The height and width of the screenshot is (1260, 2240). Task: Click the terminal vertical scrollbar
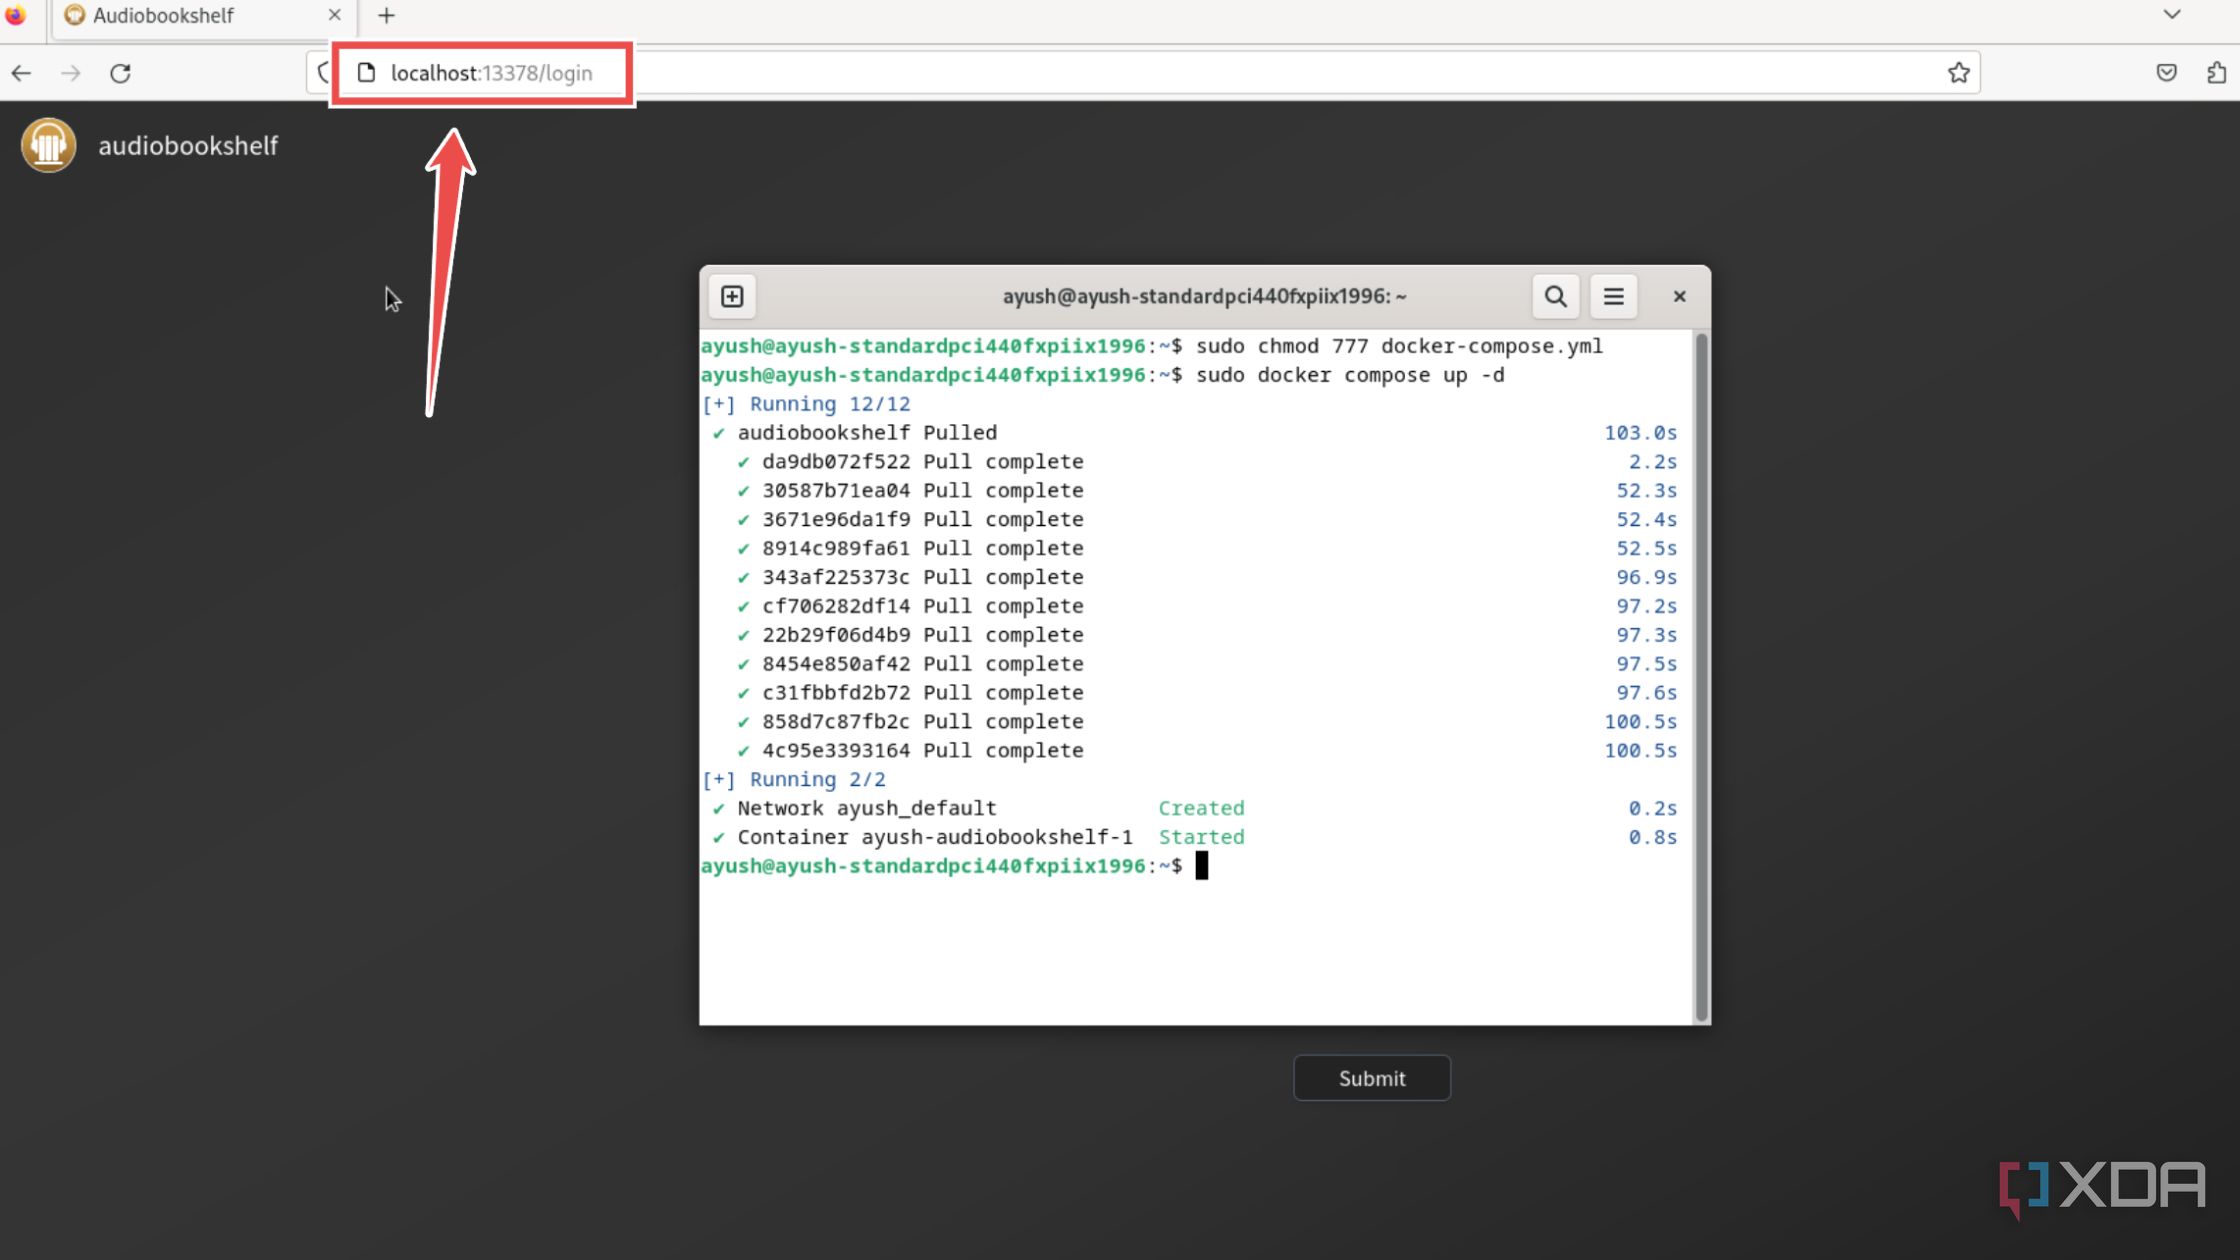1701,676
